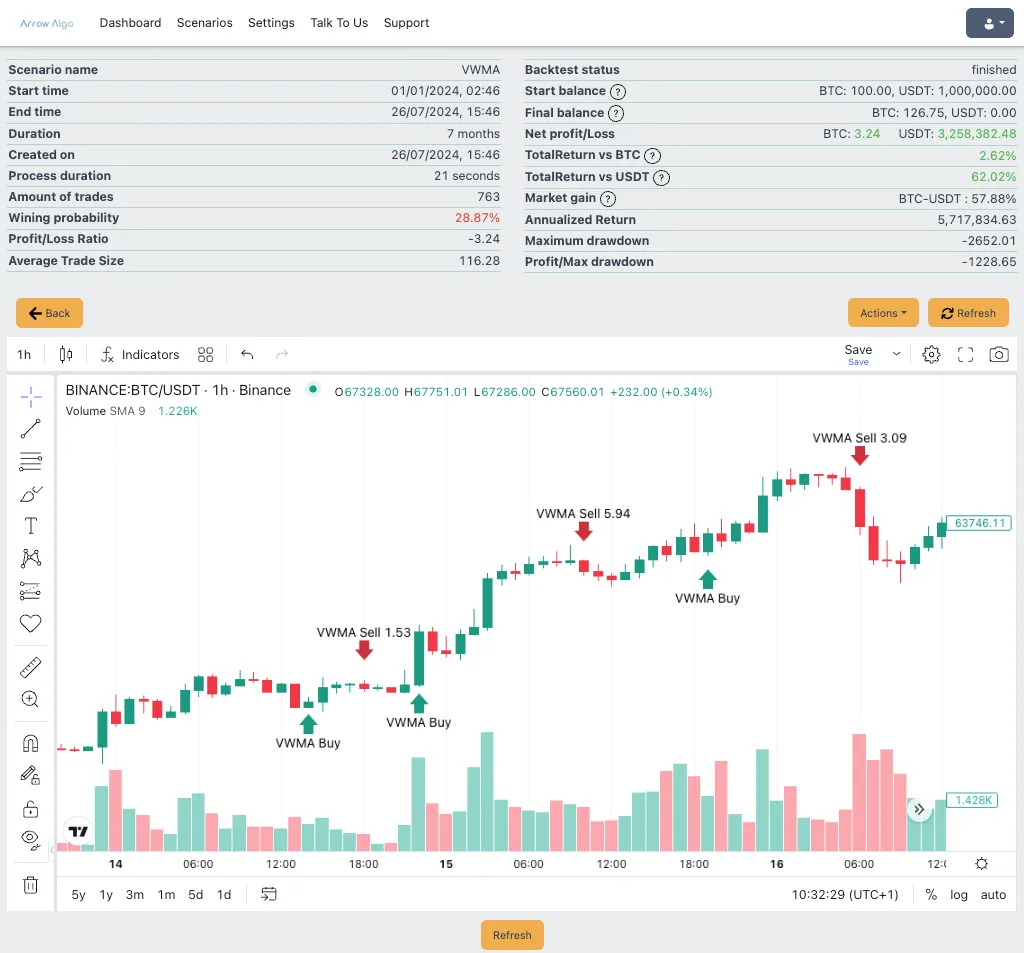
Task: Remove drawings with trash icon
Action: tap(30, 885)
